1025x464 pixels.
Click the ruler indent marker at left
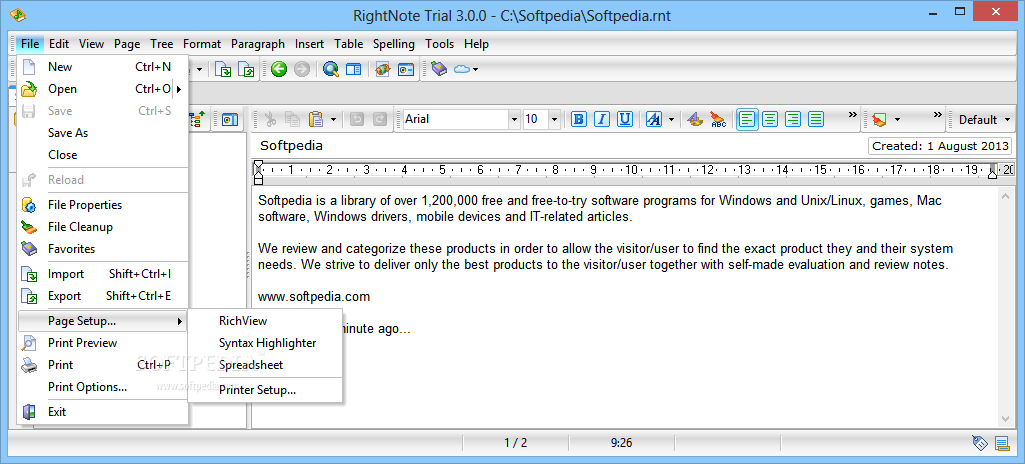(x=258, y=171)
